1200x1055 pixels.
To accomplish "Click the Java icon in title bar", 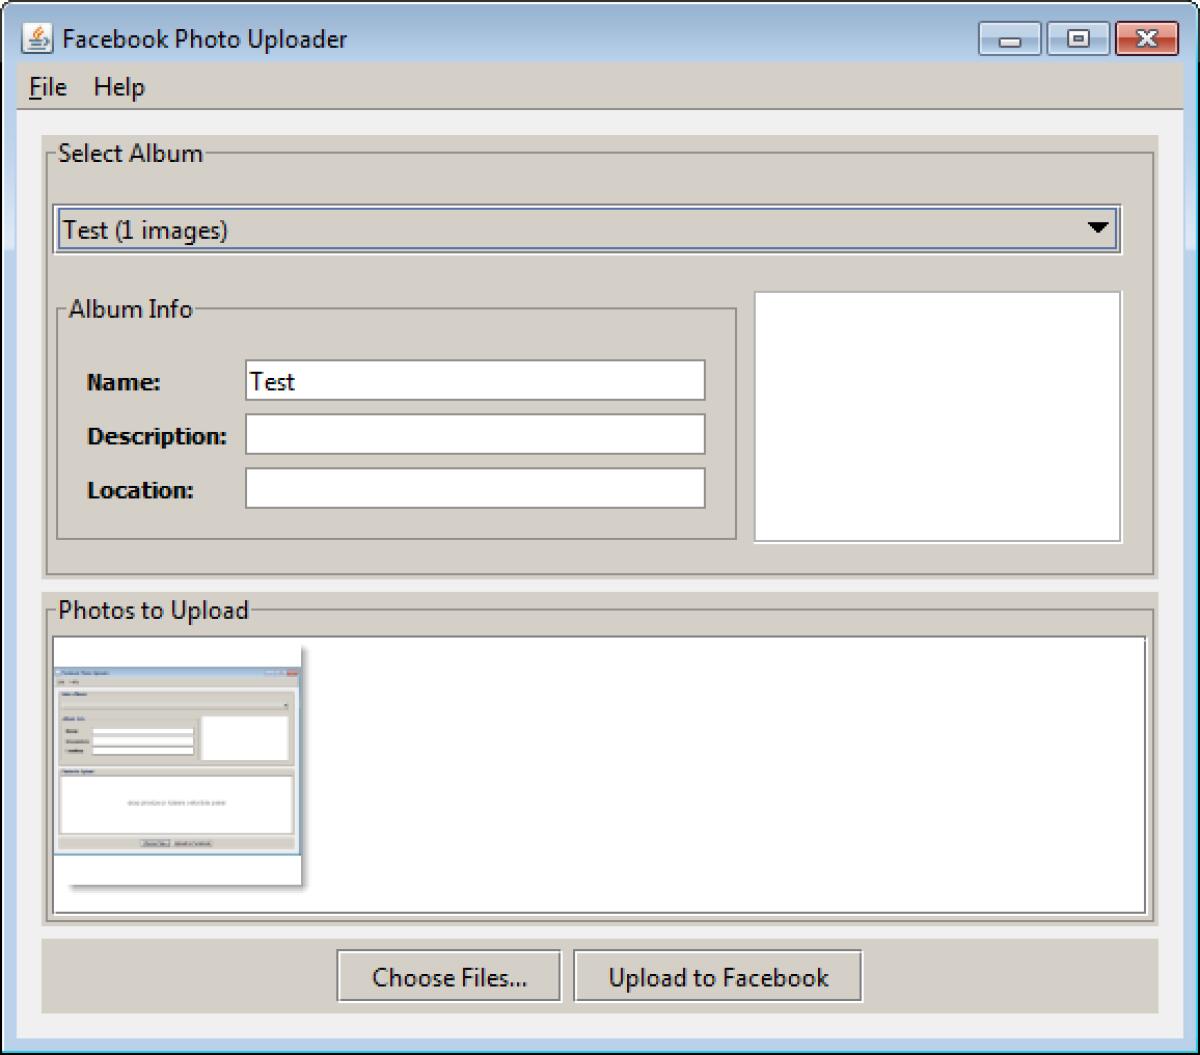I will pyautogui.click(x=37, y=39).
